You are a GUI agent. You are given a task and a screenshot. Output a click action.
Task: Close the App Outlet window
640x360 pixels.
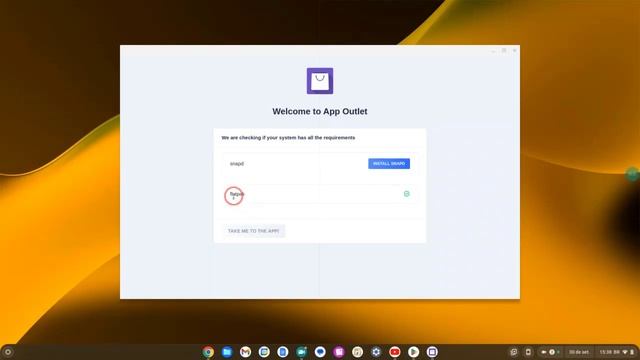pyautogui.click(x=514, y=51)
